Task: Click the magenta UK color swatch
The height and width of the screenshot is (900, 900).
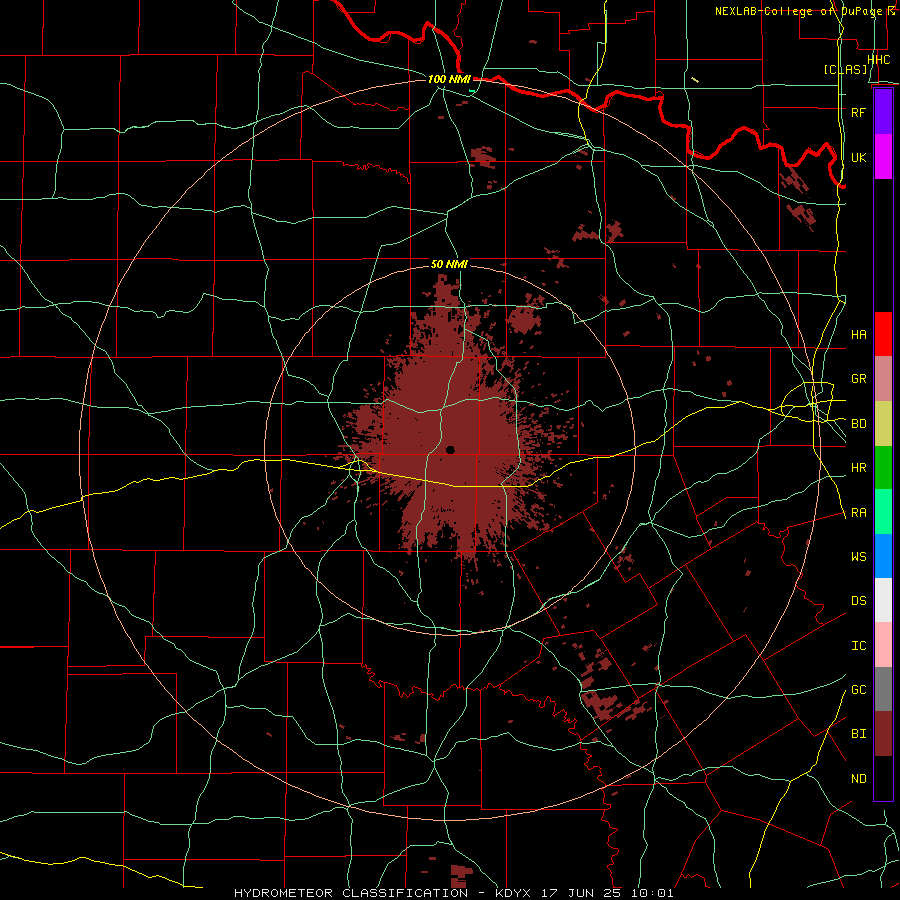Action: [883, 157]
